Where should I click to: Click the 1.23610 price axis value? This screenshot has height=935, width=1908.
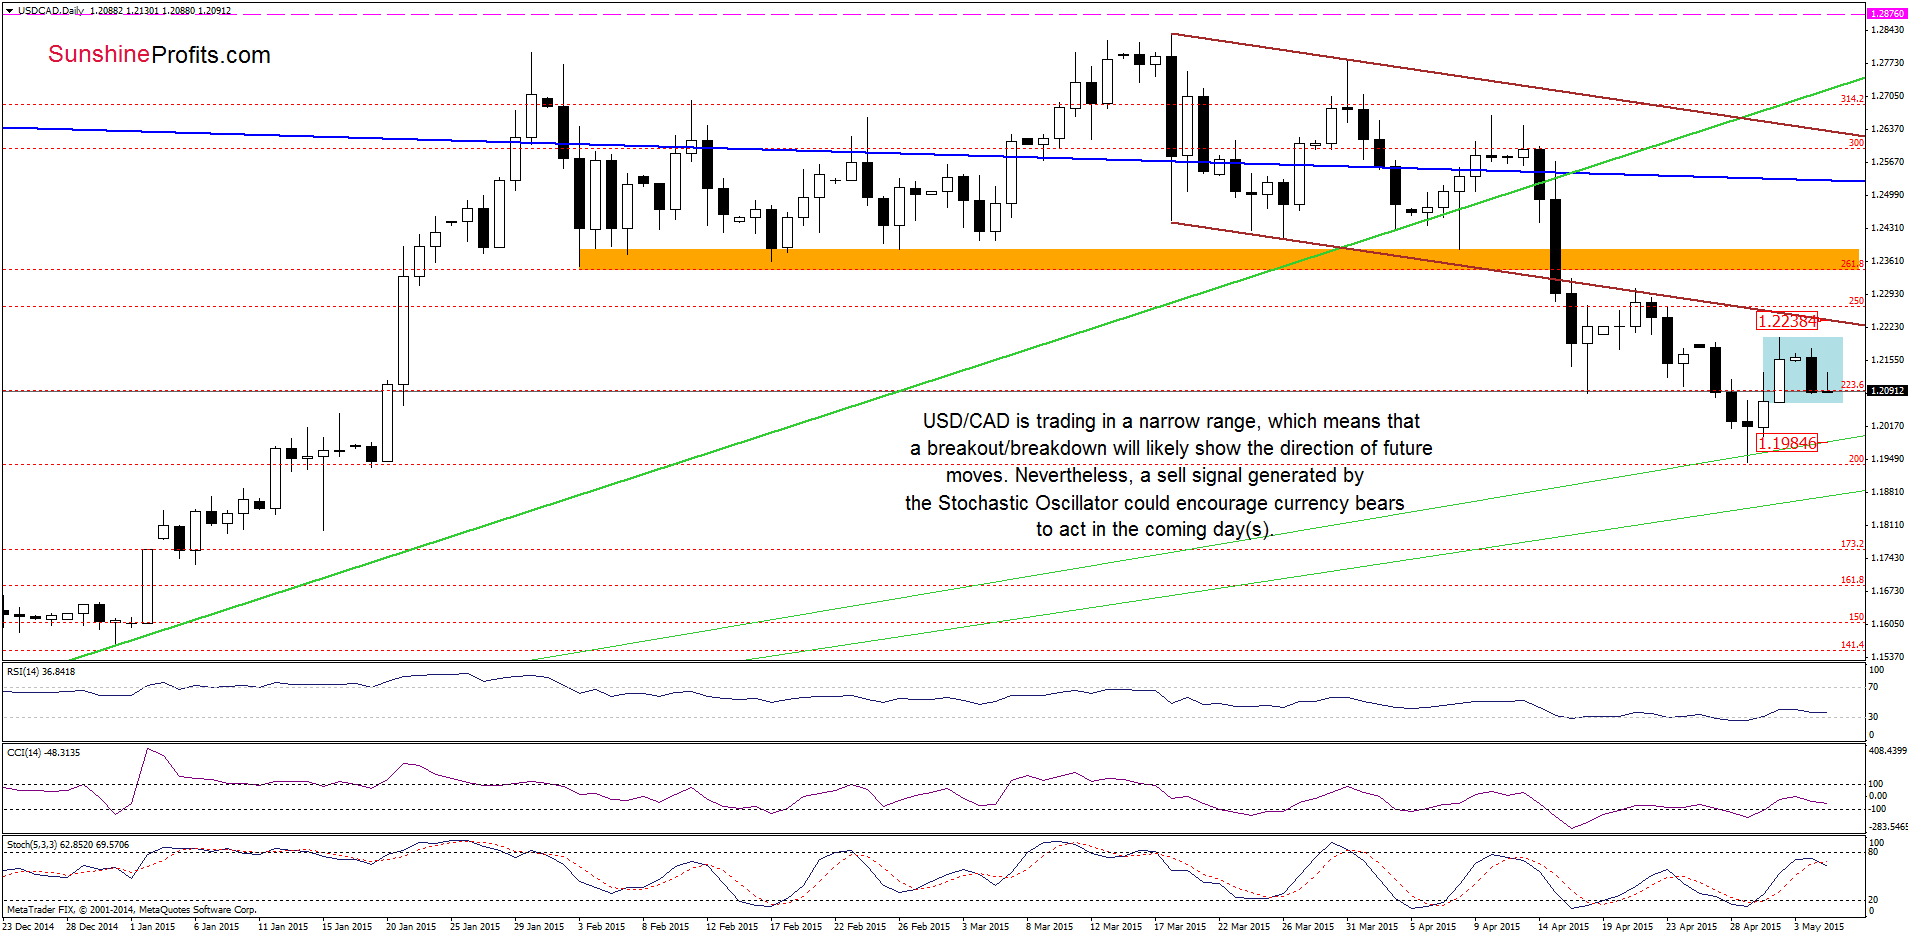[1887, 261]
